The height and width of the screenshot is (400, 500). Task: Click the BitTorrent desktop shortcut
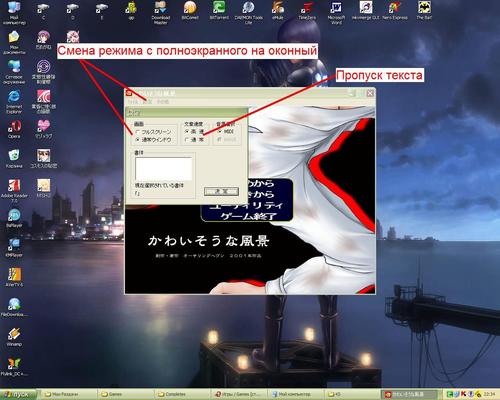coord(219,11)
